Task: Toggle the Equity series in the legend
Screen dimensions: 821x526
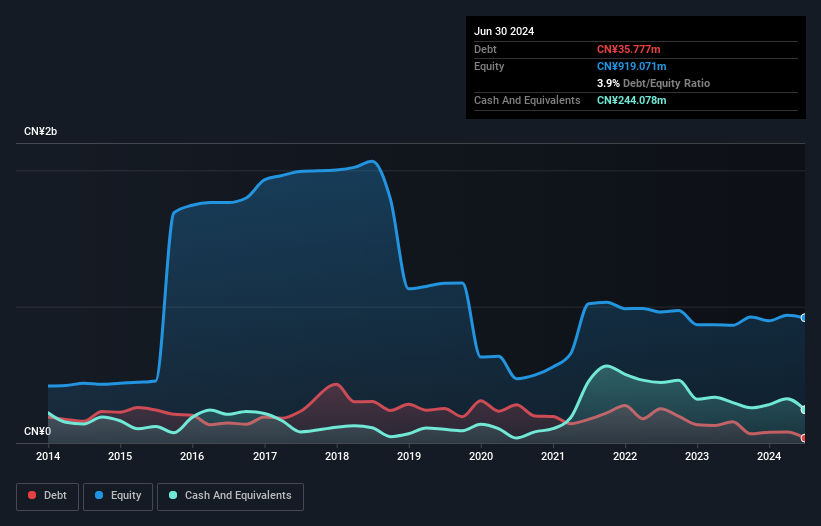Action: (x=118, y=496)
